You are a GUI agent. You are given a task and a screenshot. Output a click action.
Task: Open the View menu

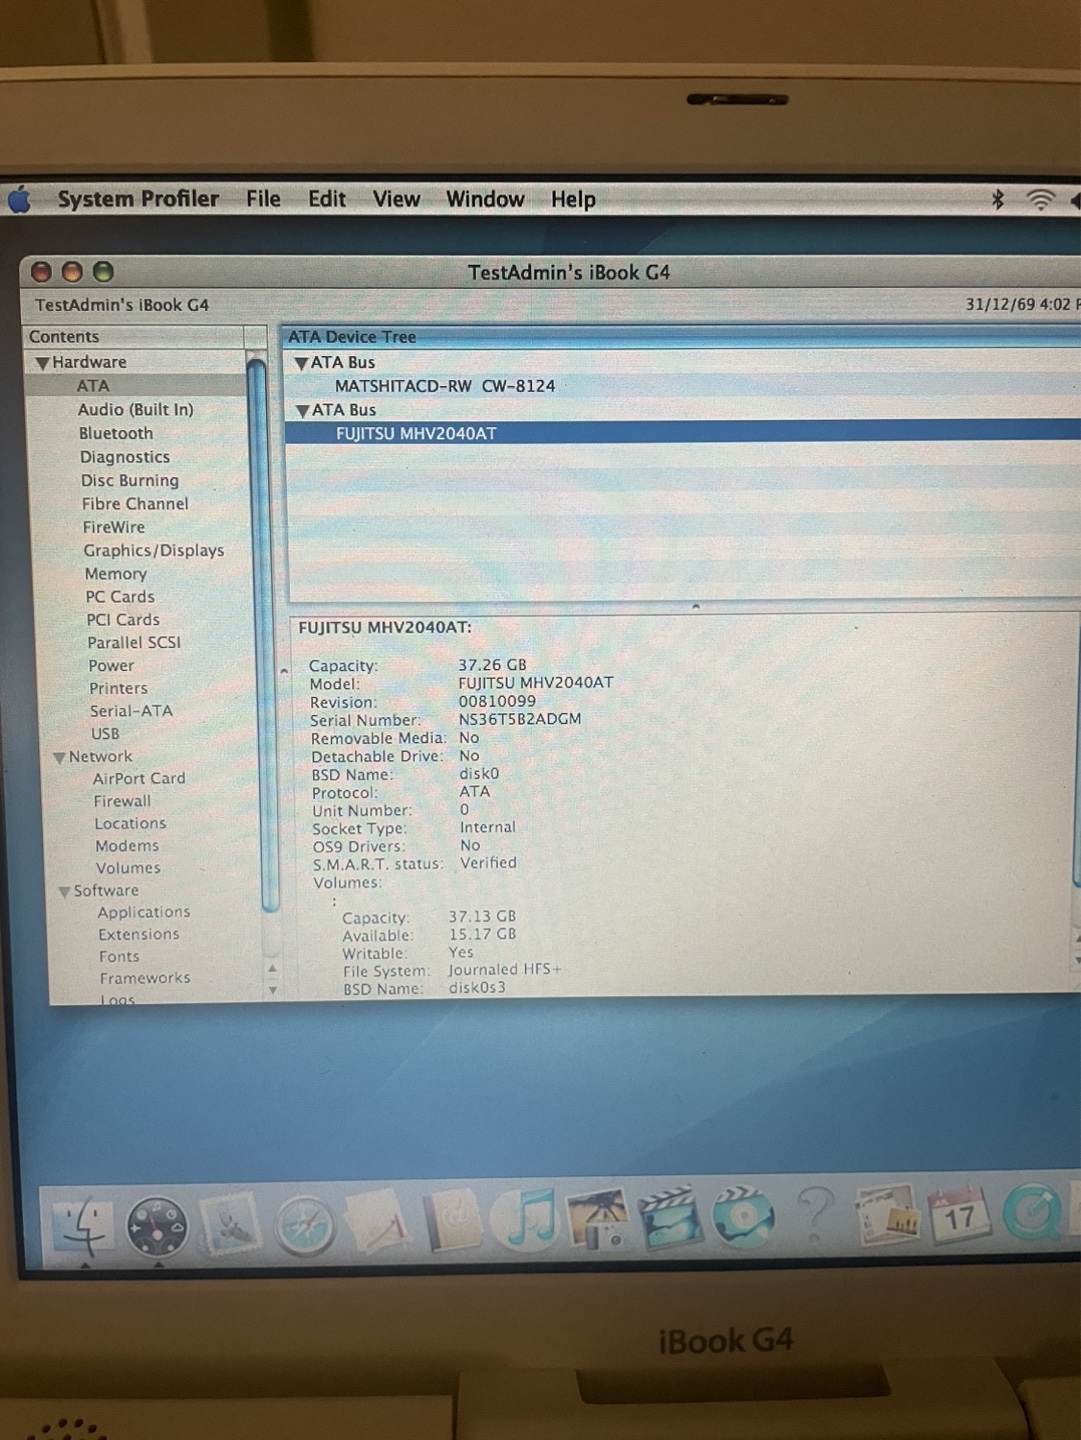point(396,199)
